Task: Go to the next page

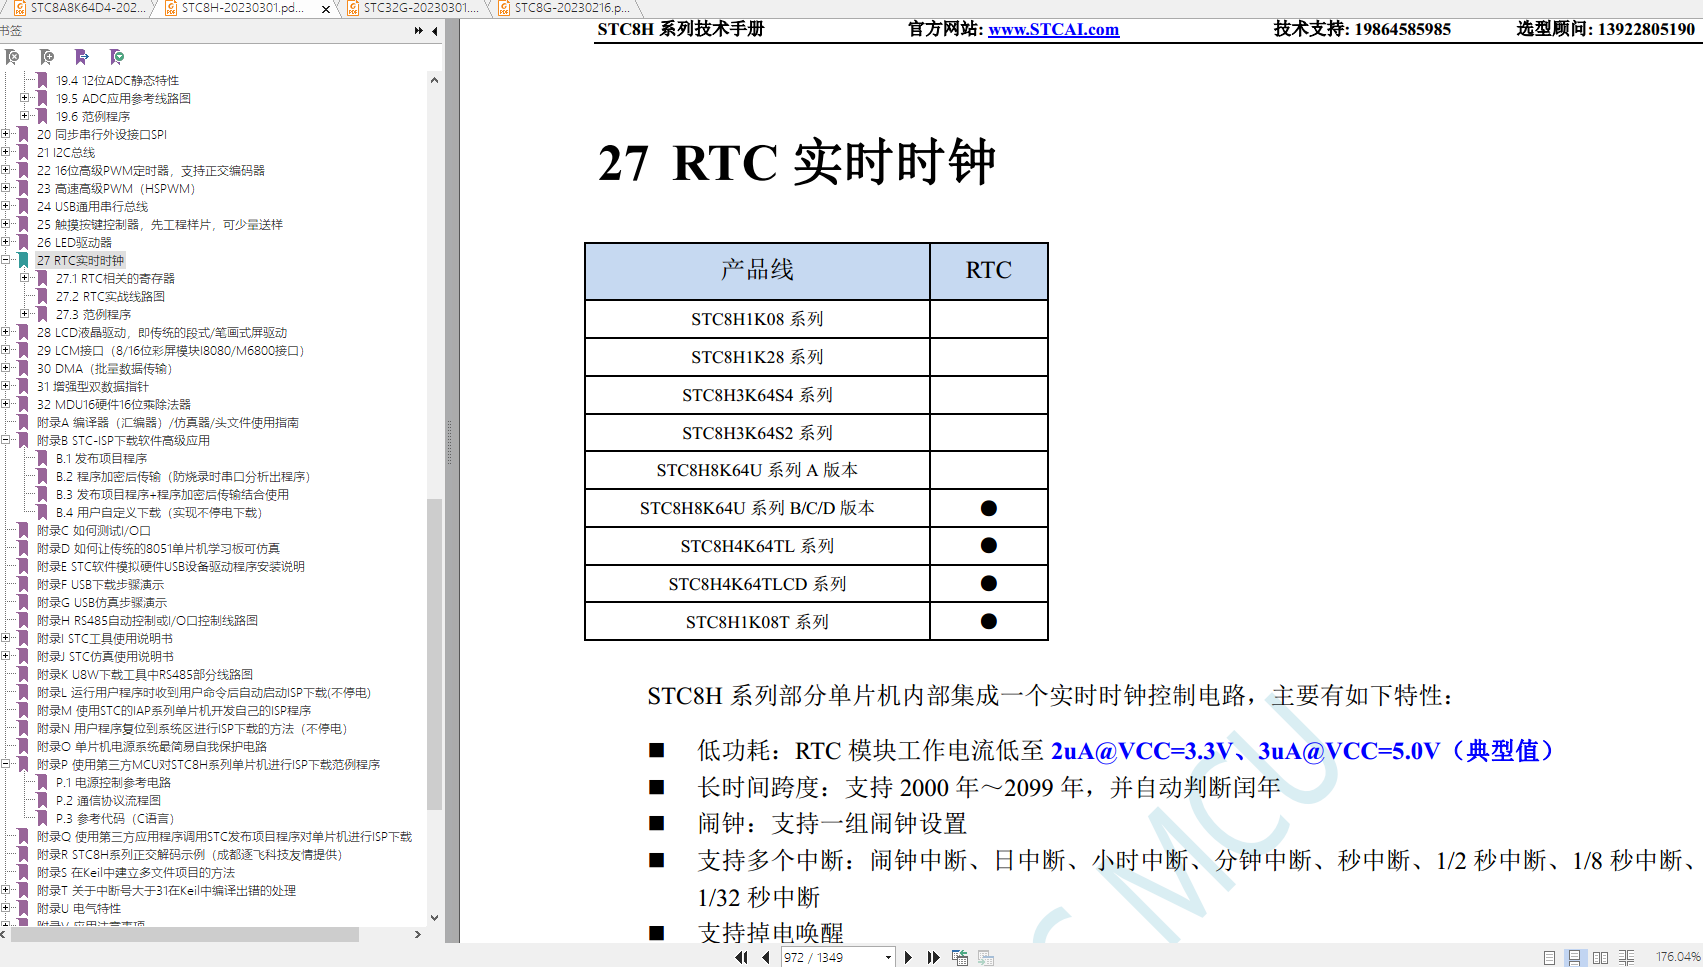Action: (x=908, y=957)
